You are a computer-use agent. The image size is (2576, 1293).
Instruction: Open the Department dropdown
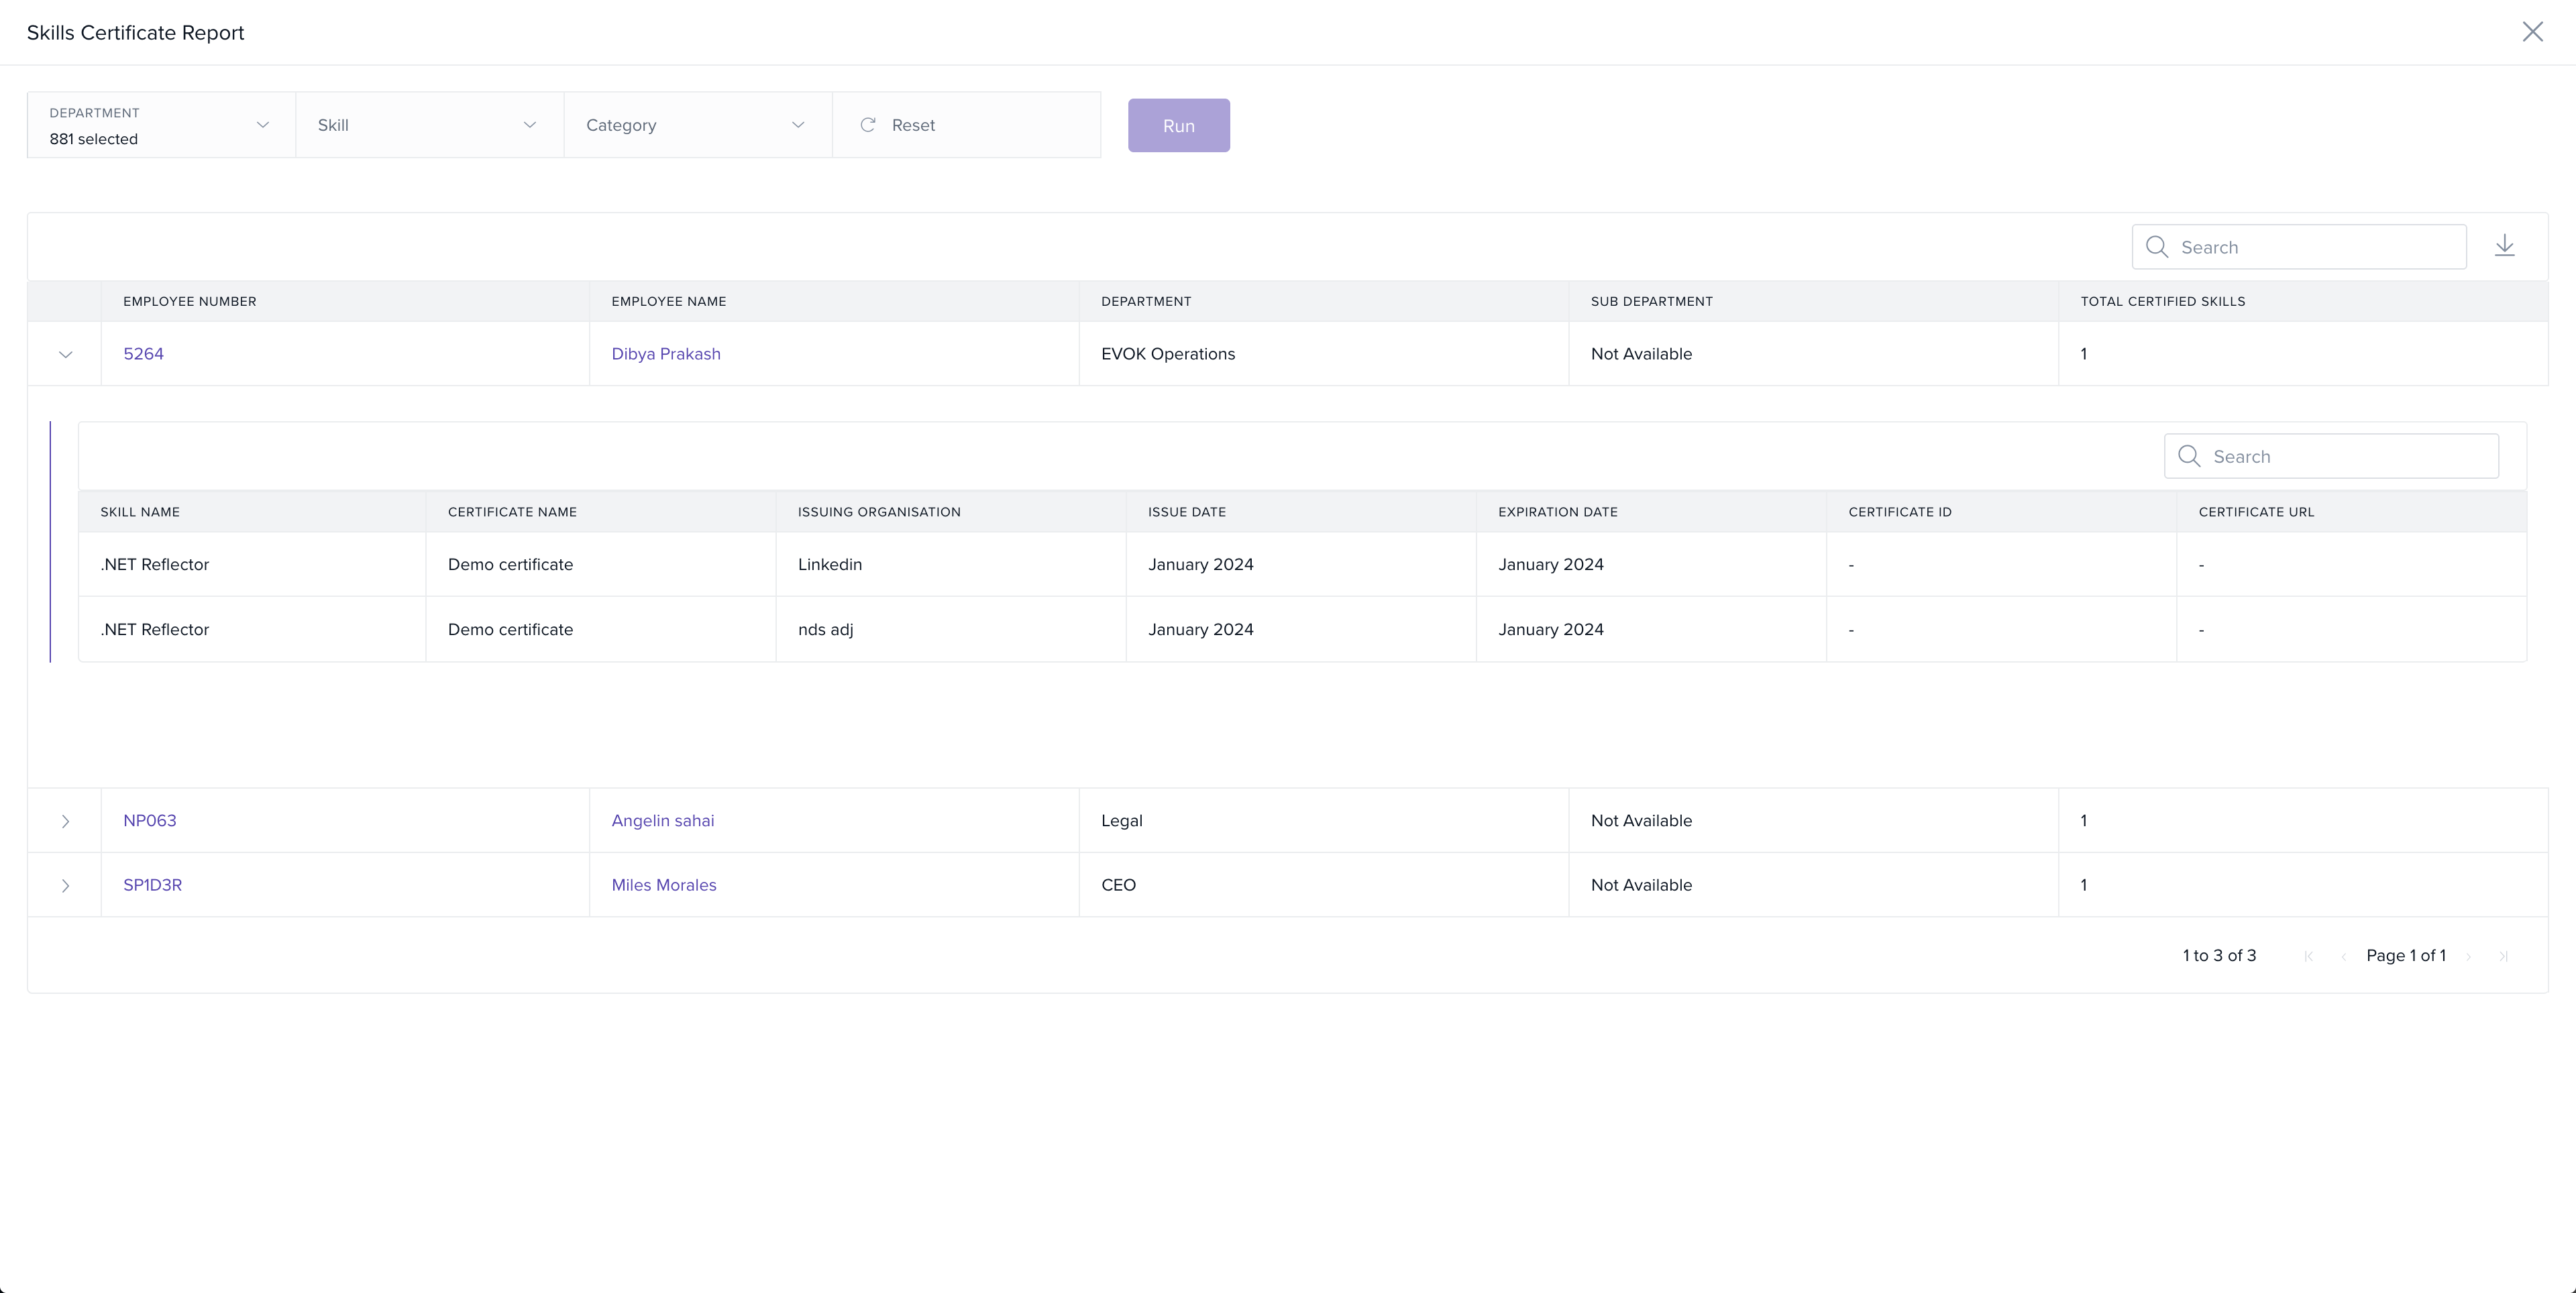pyautogui.click(x=160, y=125)
